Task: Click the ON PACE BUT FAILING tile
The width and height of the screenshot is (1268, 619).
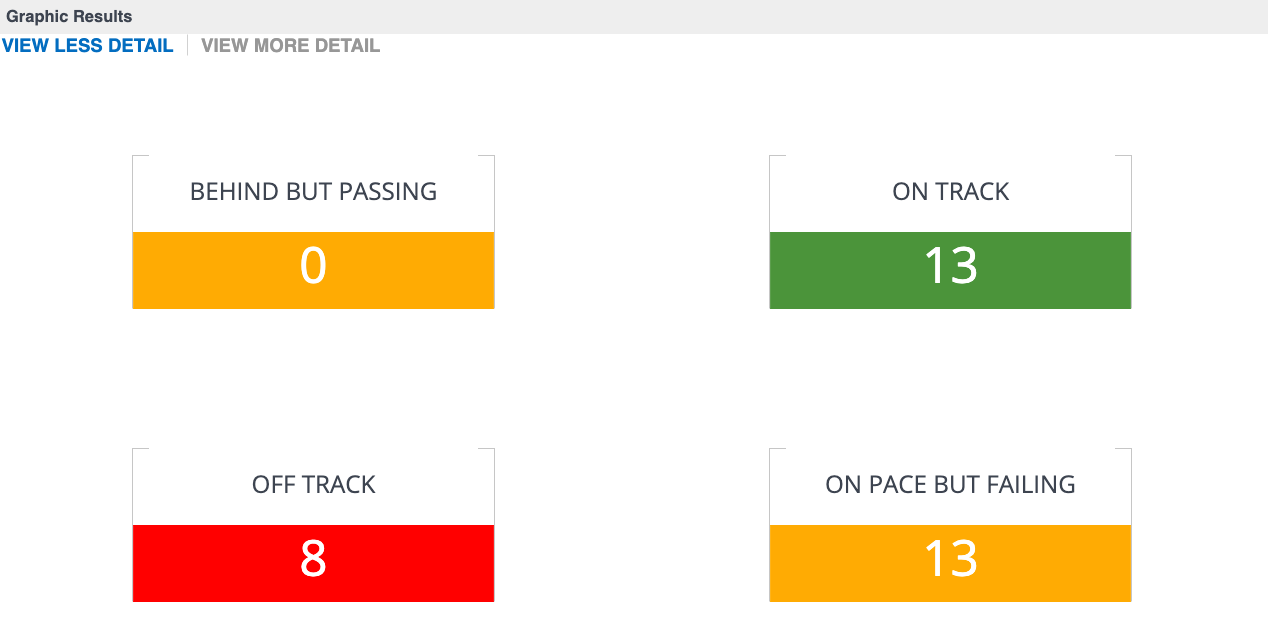Action: [950, 525]
